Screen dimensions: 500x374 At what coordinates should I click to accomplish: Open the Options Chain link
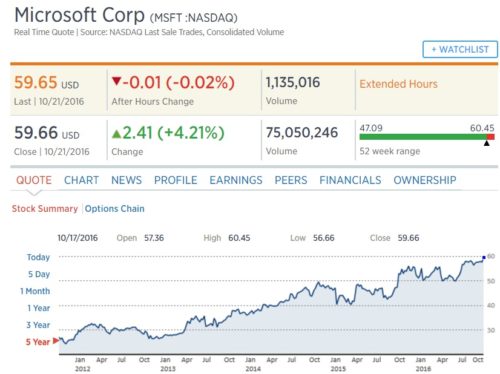coord(114,209)
